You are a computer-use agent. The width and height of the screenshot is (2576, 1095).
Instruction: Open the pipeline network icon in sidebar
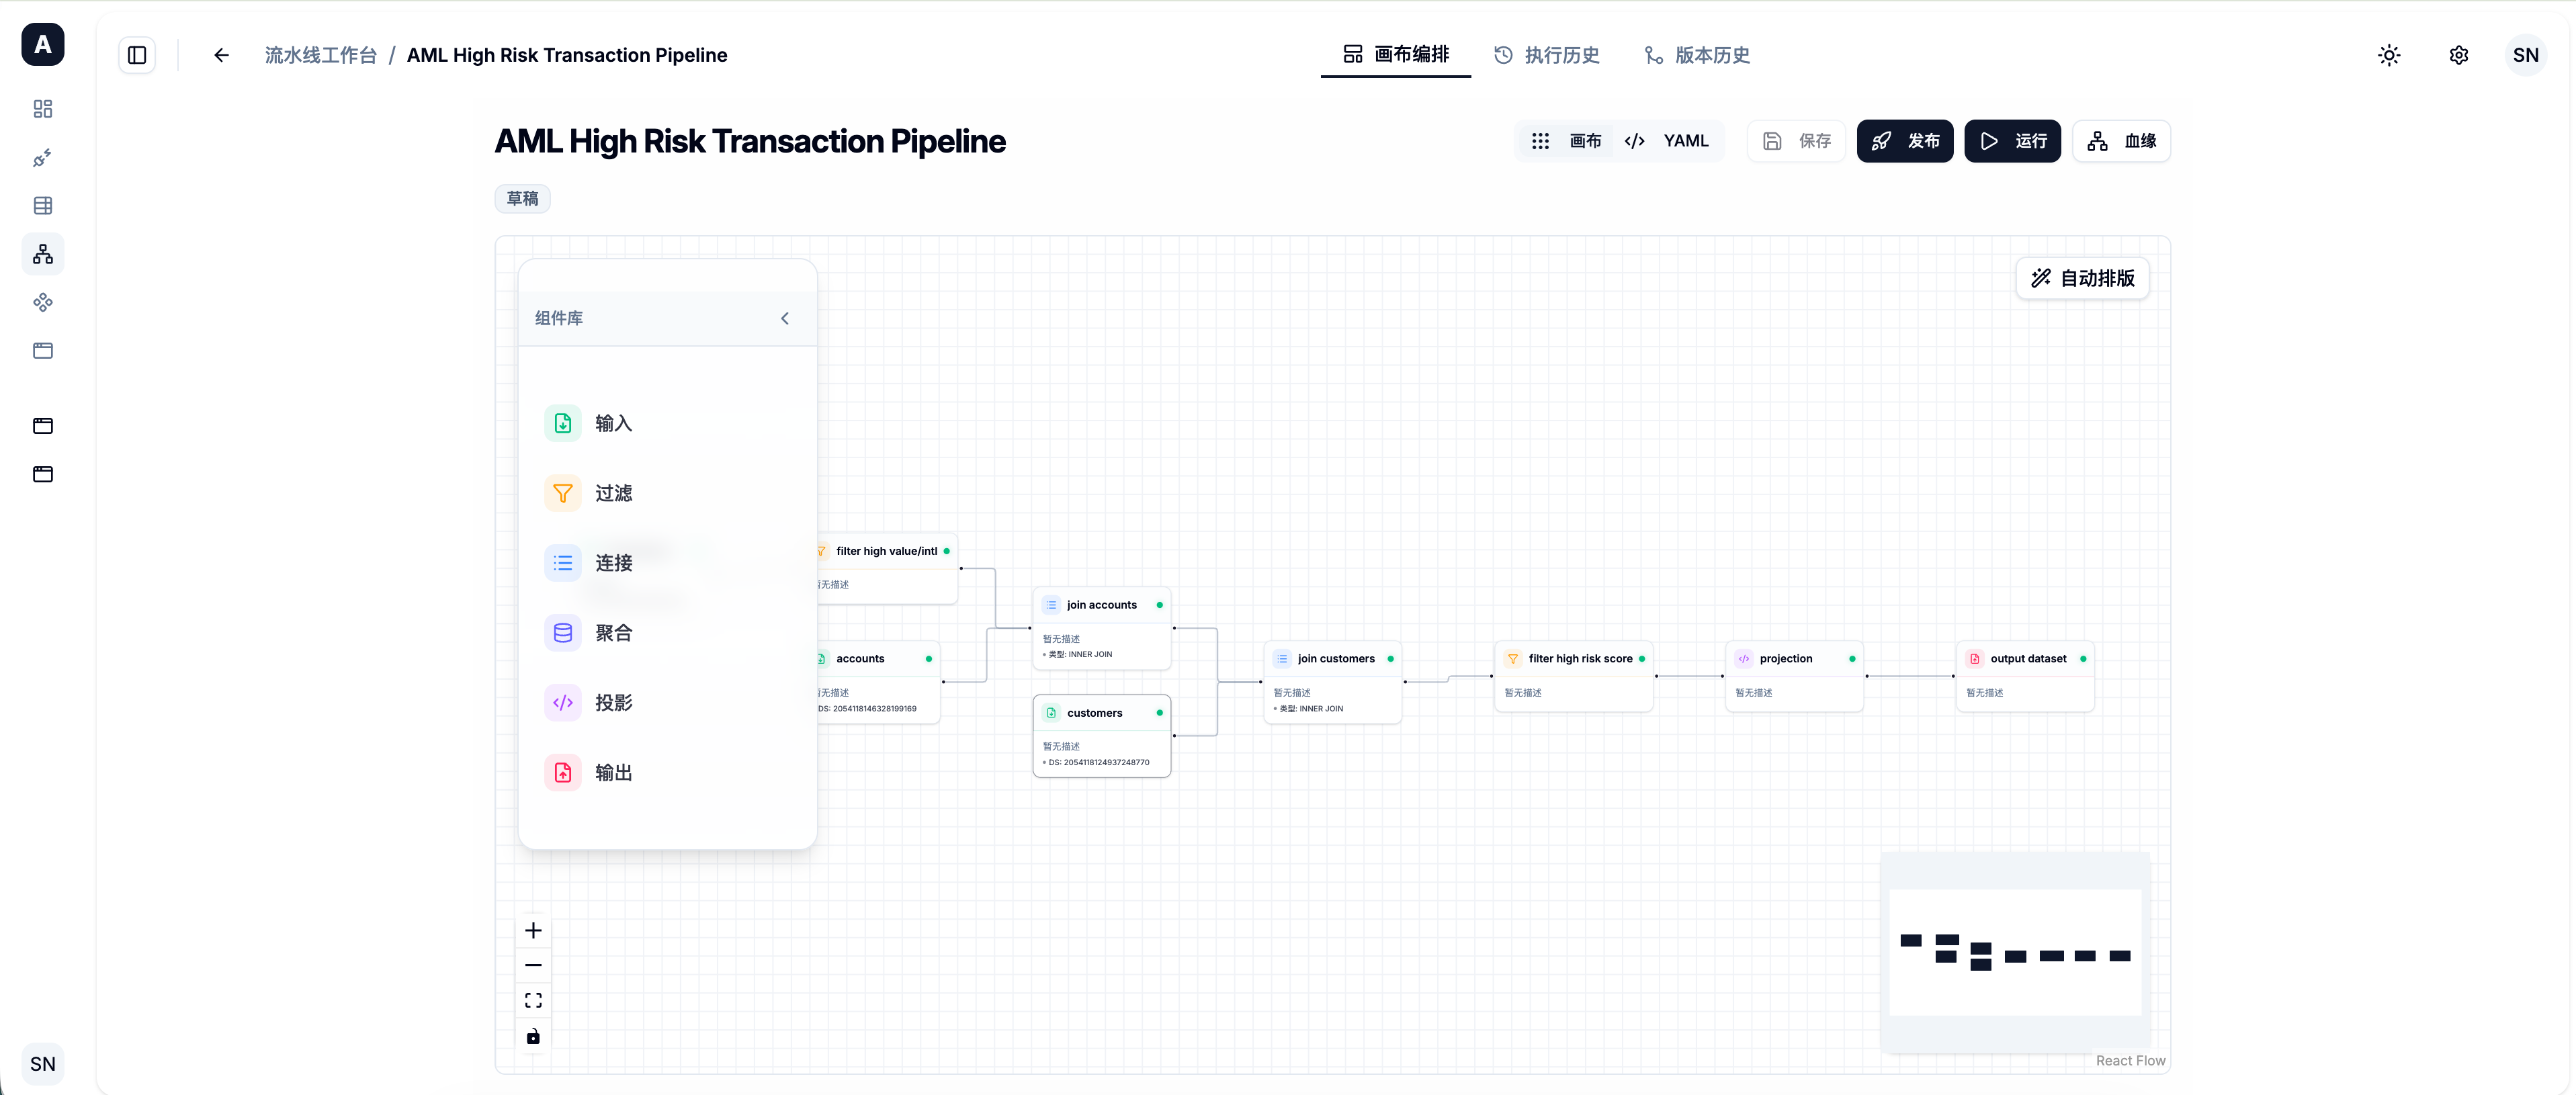tap(43, 254)
